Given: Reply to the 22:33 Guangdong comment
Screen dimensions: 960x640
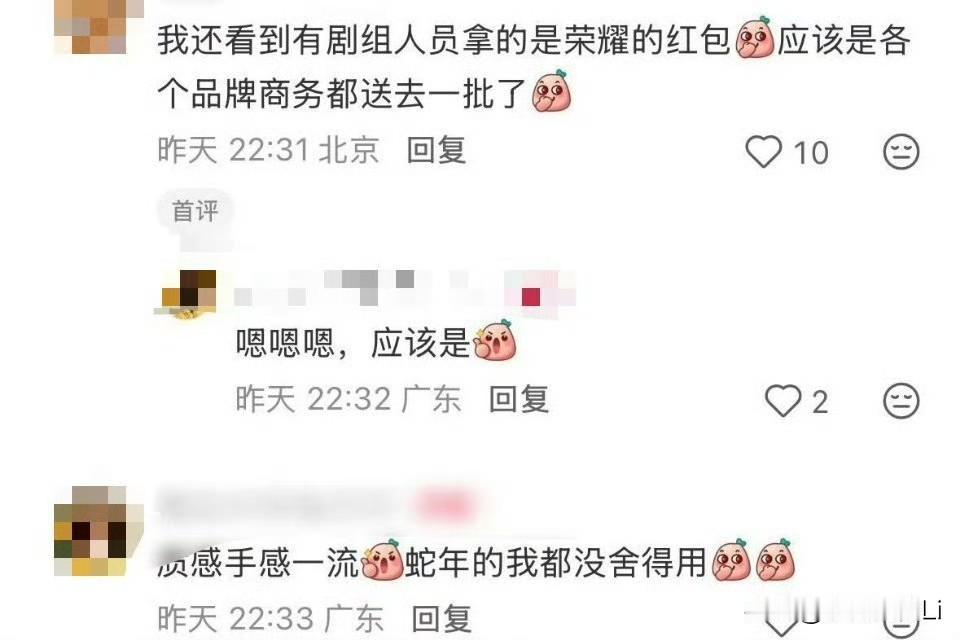Looking at the screenshot, I should pyautogui.click(x=441, y=619).
